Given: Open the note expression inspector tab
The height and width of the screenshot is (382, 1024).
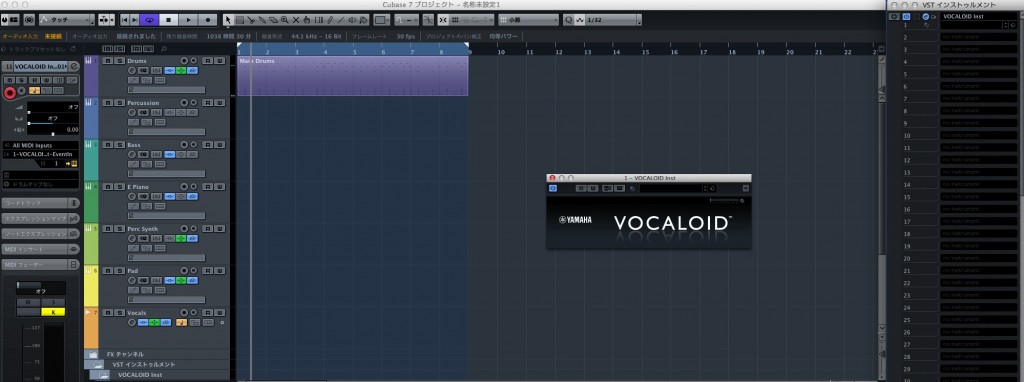Looking at the screenshot, I should pos(40,233).
